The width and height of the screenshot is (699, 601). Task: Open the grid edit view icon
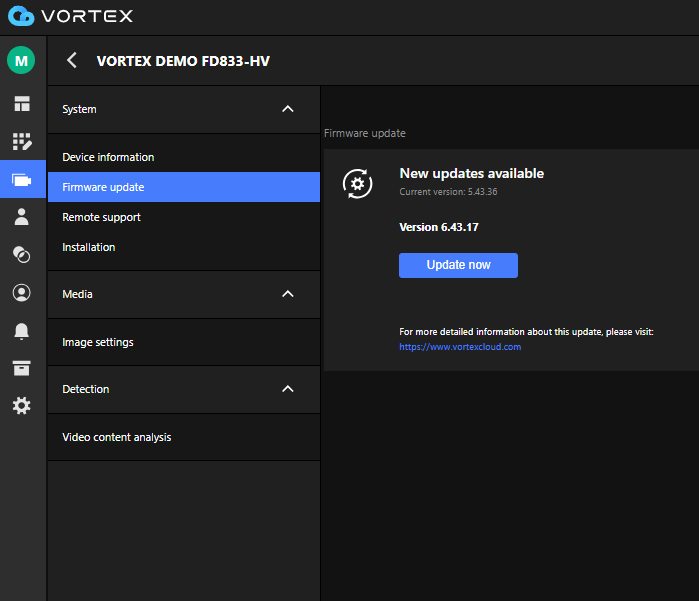point(22,141)
